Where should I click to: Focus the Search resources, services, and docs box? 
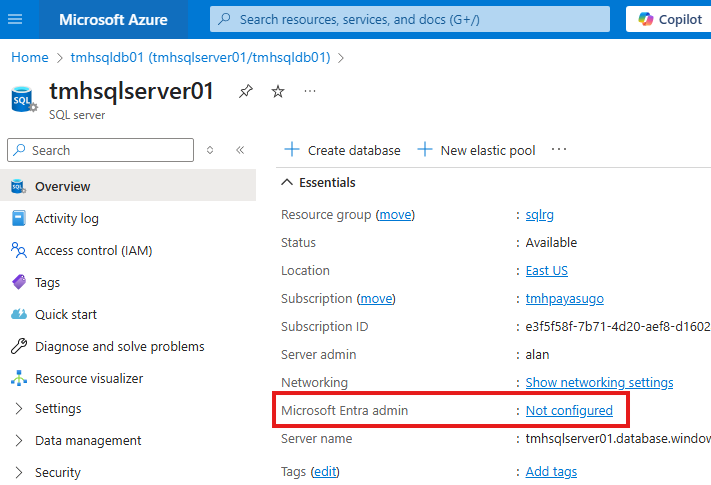(x=409, y=19)
